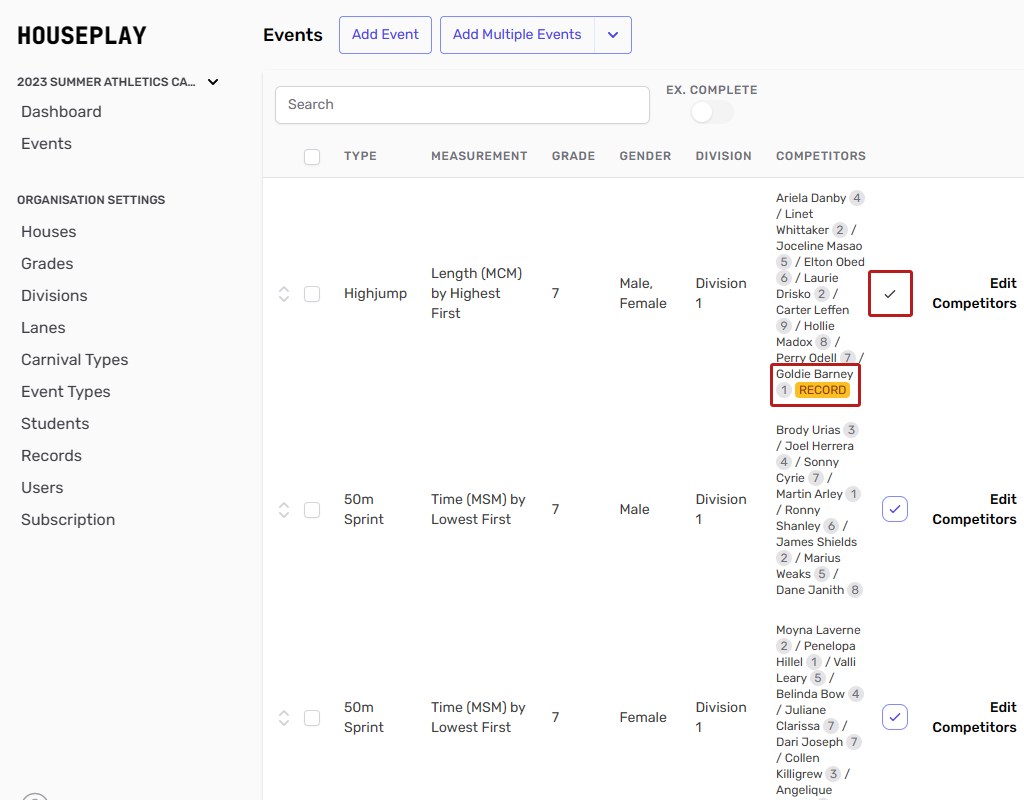Check the Highjump event row checkbox
The height and width of the screenshot is (800, 1024).
[x=312, y=294]
